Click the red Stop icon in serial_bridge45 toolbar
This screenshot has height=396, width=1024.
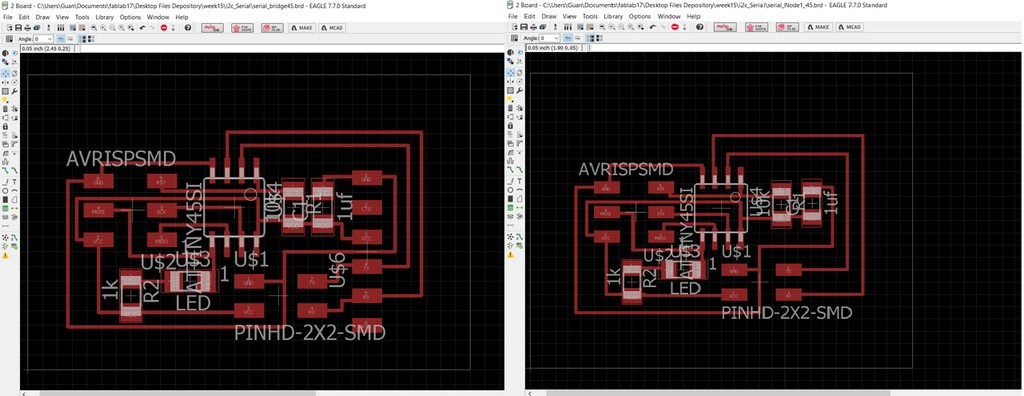coord(164,27)
